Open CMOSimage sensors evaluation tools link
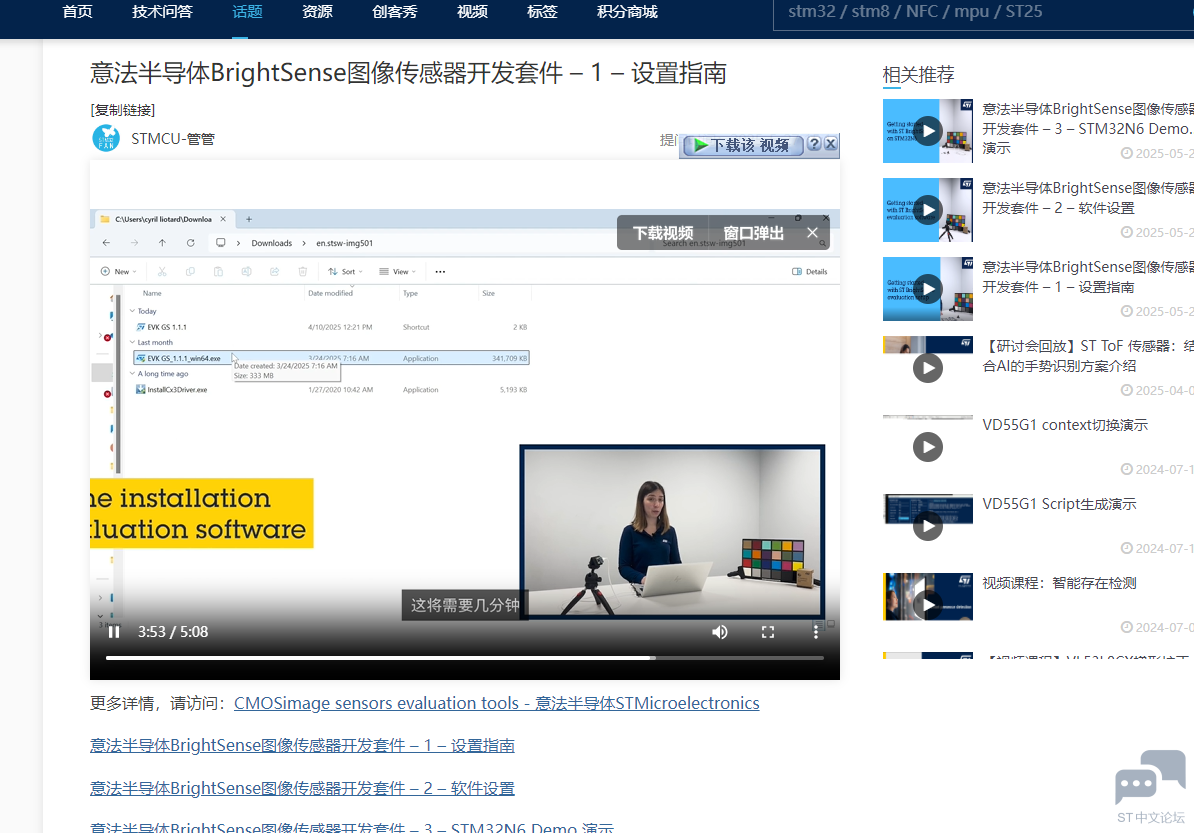 pyautogui.click(x=496, y=703)
